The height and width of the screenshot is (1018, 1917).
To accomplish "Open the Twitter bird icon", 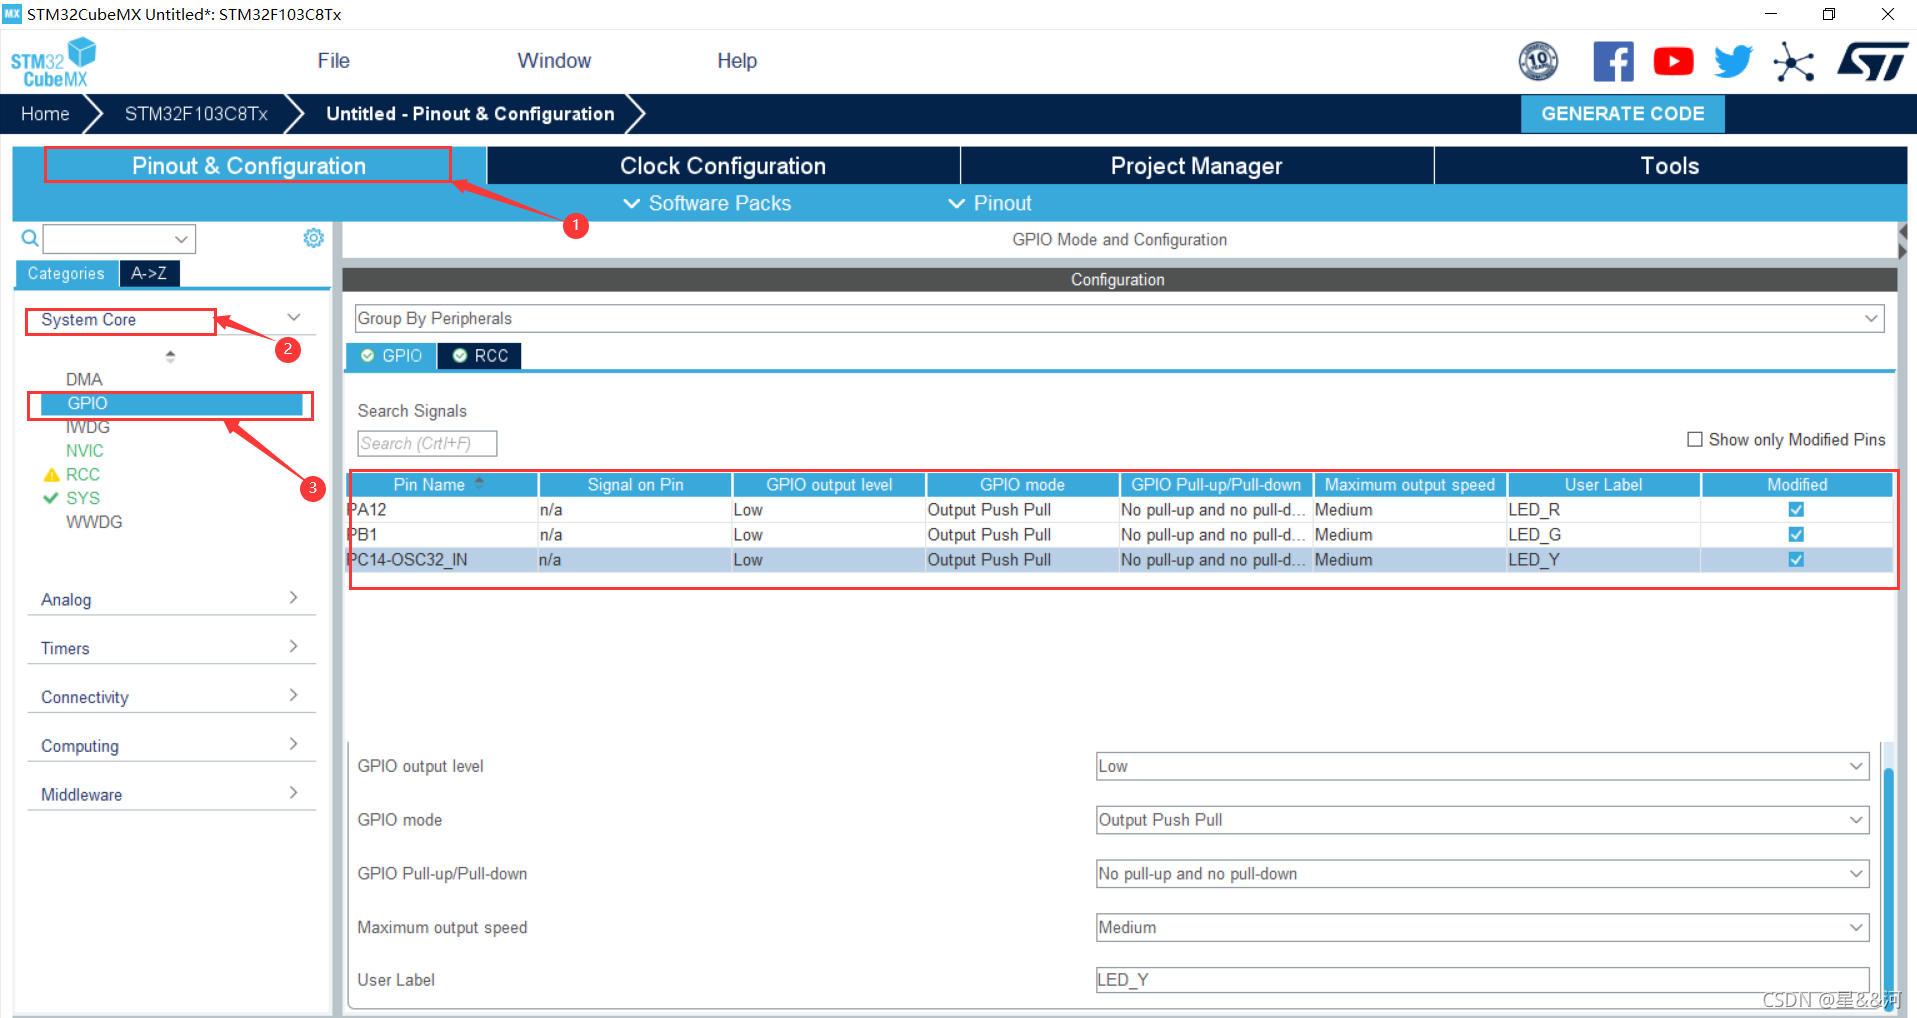I will pyautogui.click(x=1733, y=62).
